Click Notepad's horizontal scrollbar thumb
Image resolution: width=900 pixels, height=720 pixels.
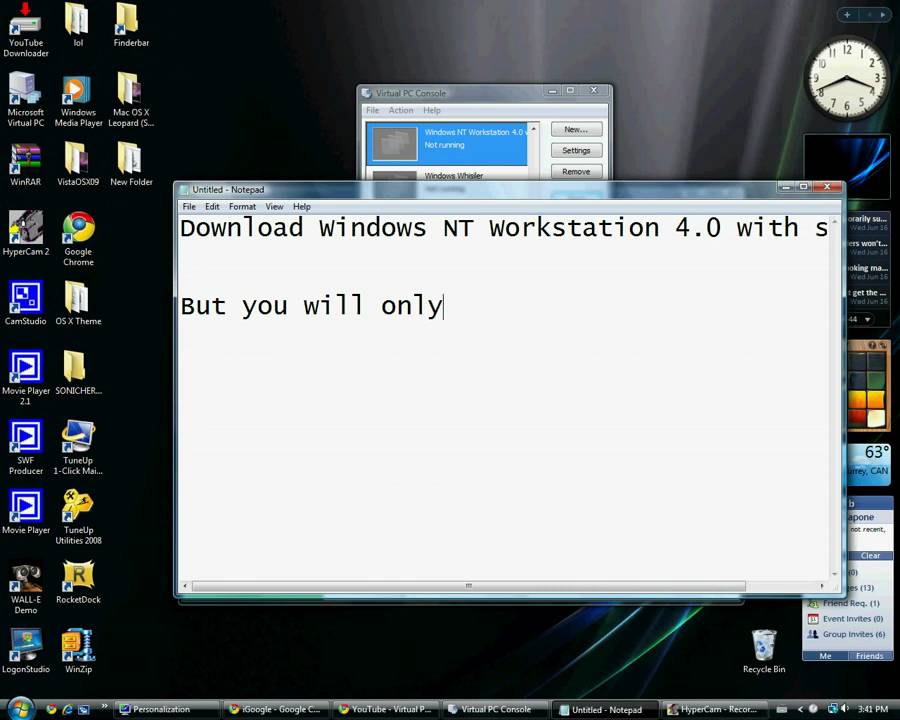468,586
